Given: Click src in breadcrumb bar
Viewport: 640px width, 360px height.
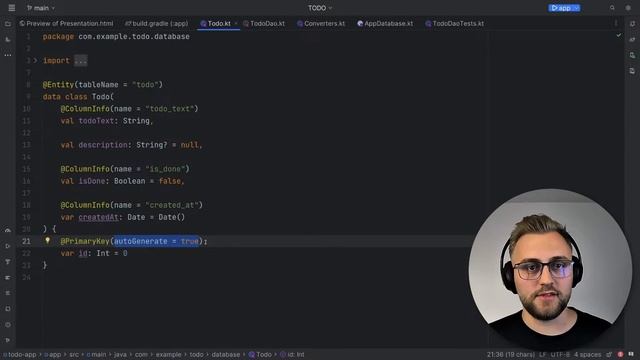Looking at the screenshot, I should pos(74,354).
